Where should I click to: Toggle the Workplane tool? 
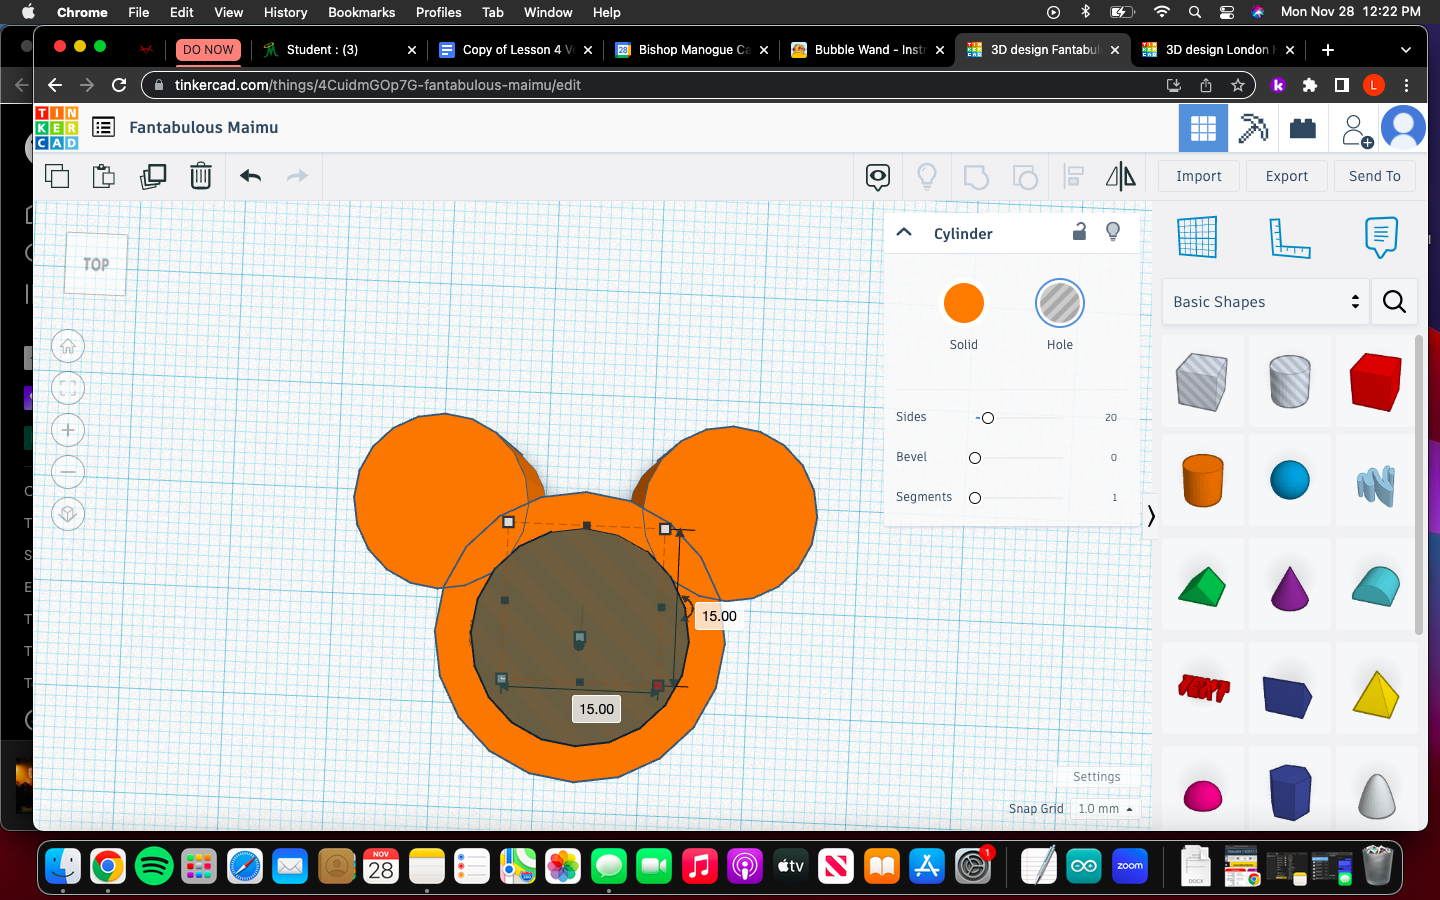pos(1197,237)
